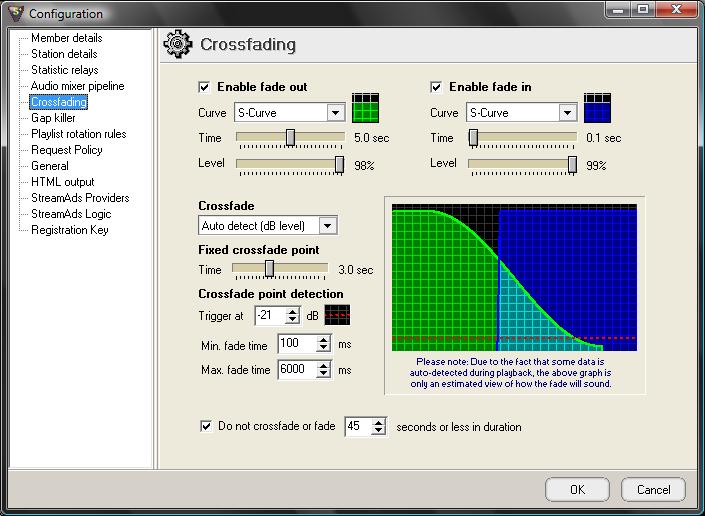Toggle the Enable fade in checkbox
The width and height of the screenshot is (705, 516).
436,87
